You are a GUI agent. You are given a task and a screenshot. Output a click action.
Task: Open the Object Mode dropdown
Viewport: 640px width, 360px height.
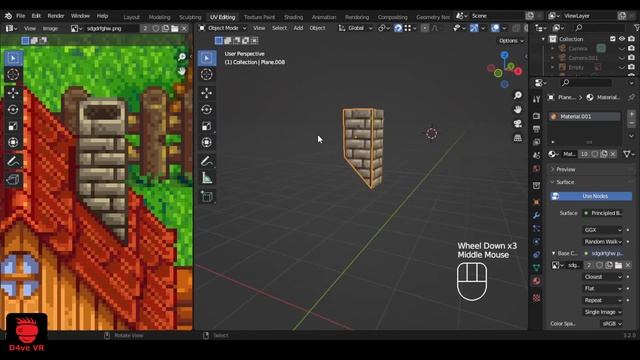tap(222, 28)
